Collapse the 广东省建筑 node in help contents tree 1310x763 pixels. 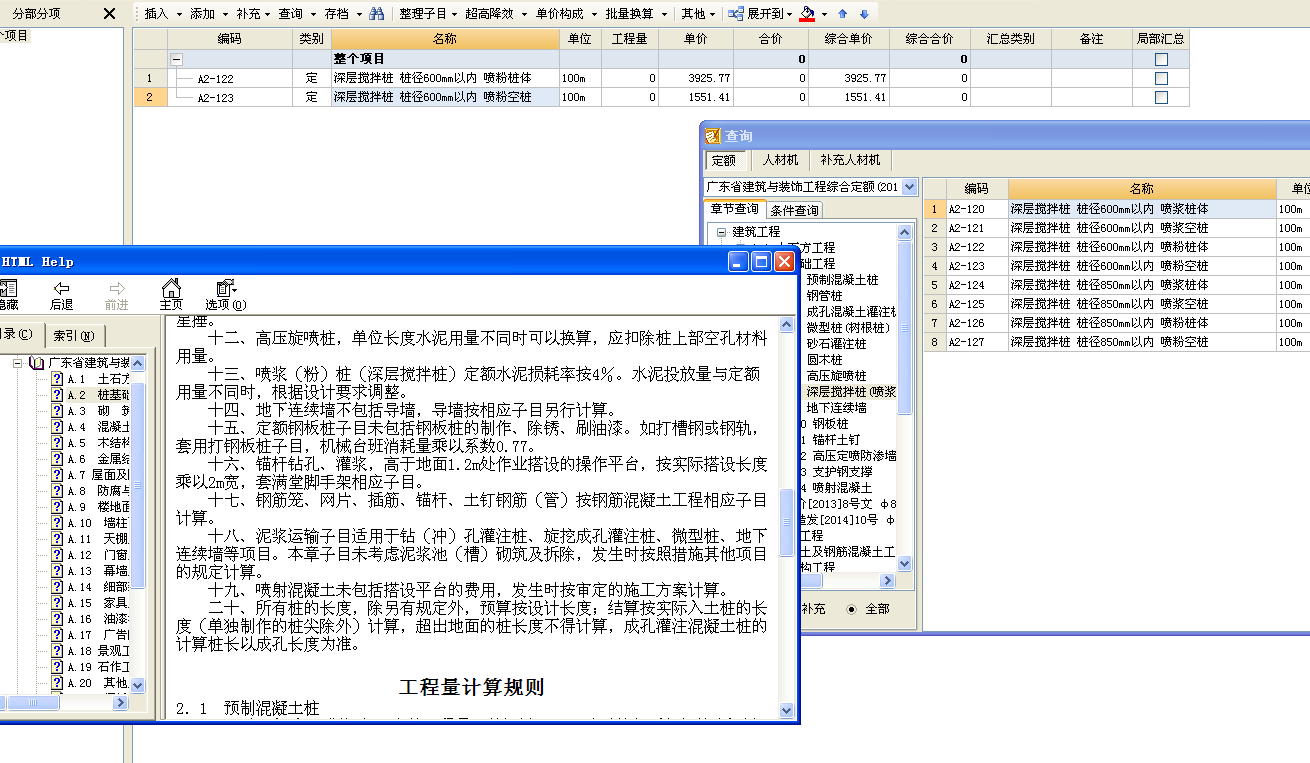coord(18,363)
